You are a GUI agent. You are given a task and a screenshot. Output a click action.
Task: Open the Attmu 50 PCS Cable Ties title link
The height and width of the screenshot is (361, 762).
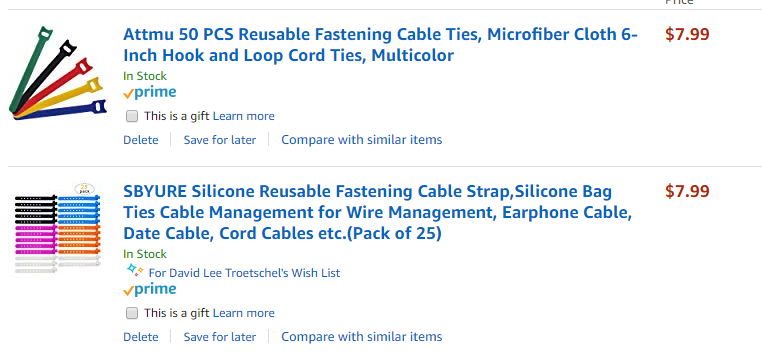click(380, 45)
